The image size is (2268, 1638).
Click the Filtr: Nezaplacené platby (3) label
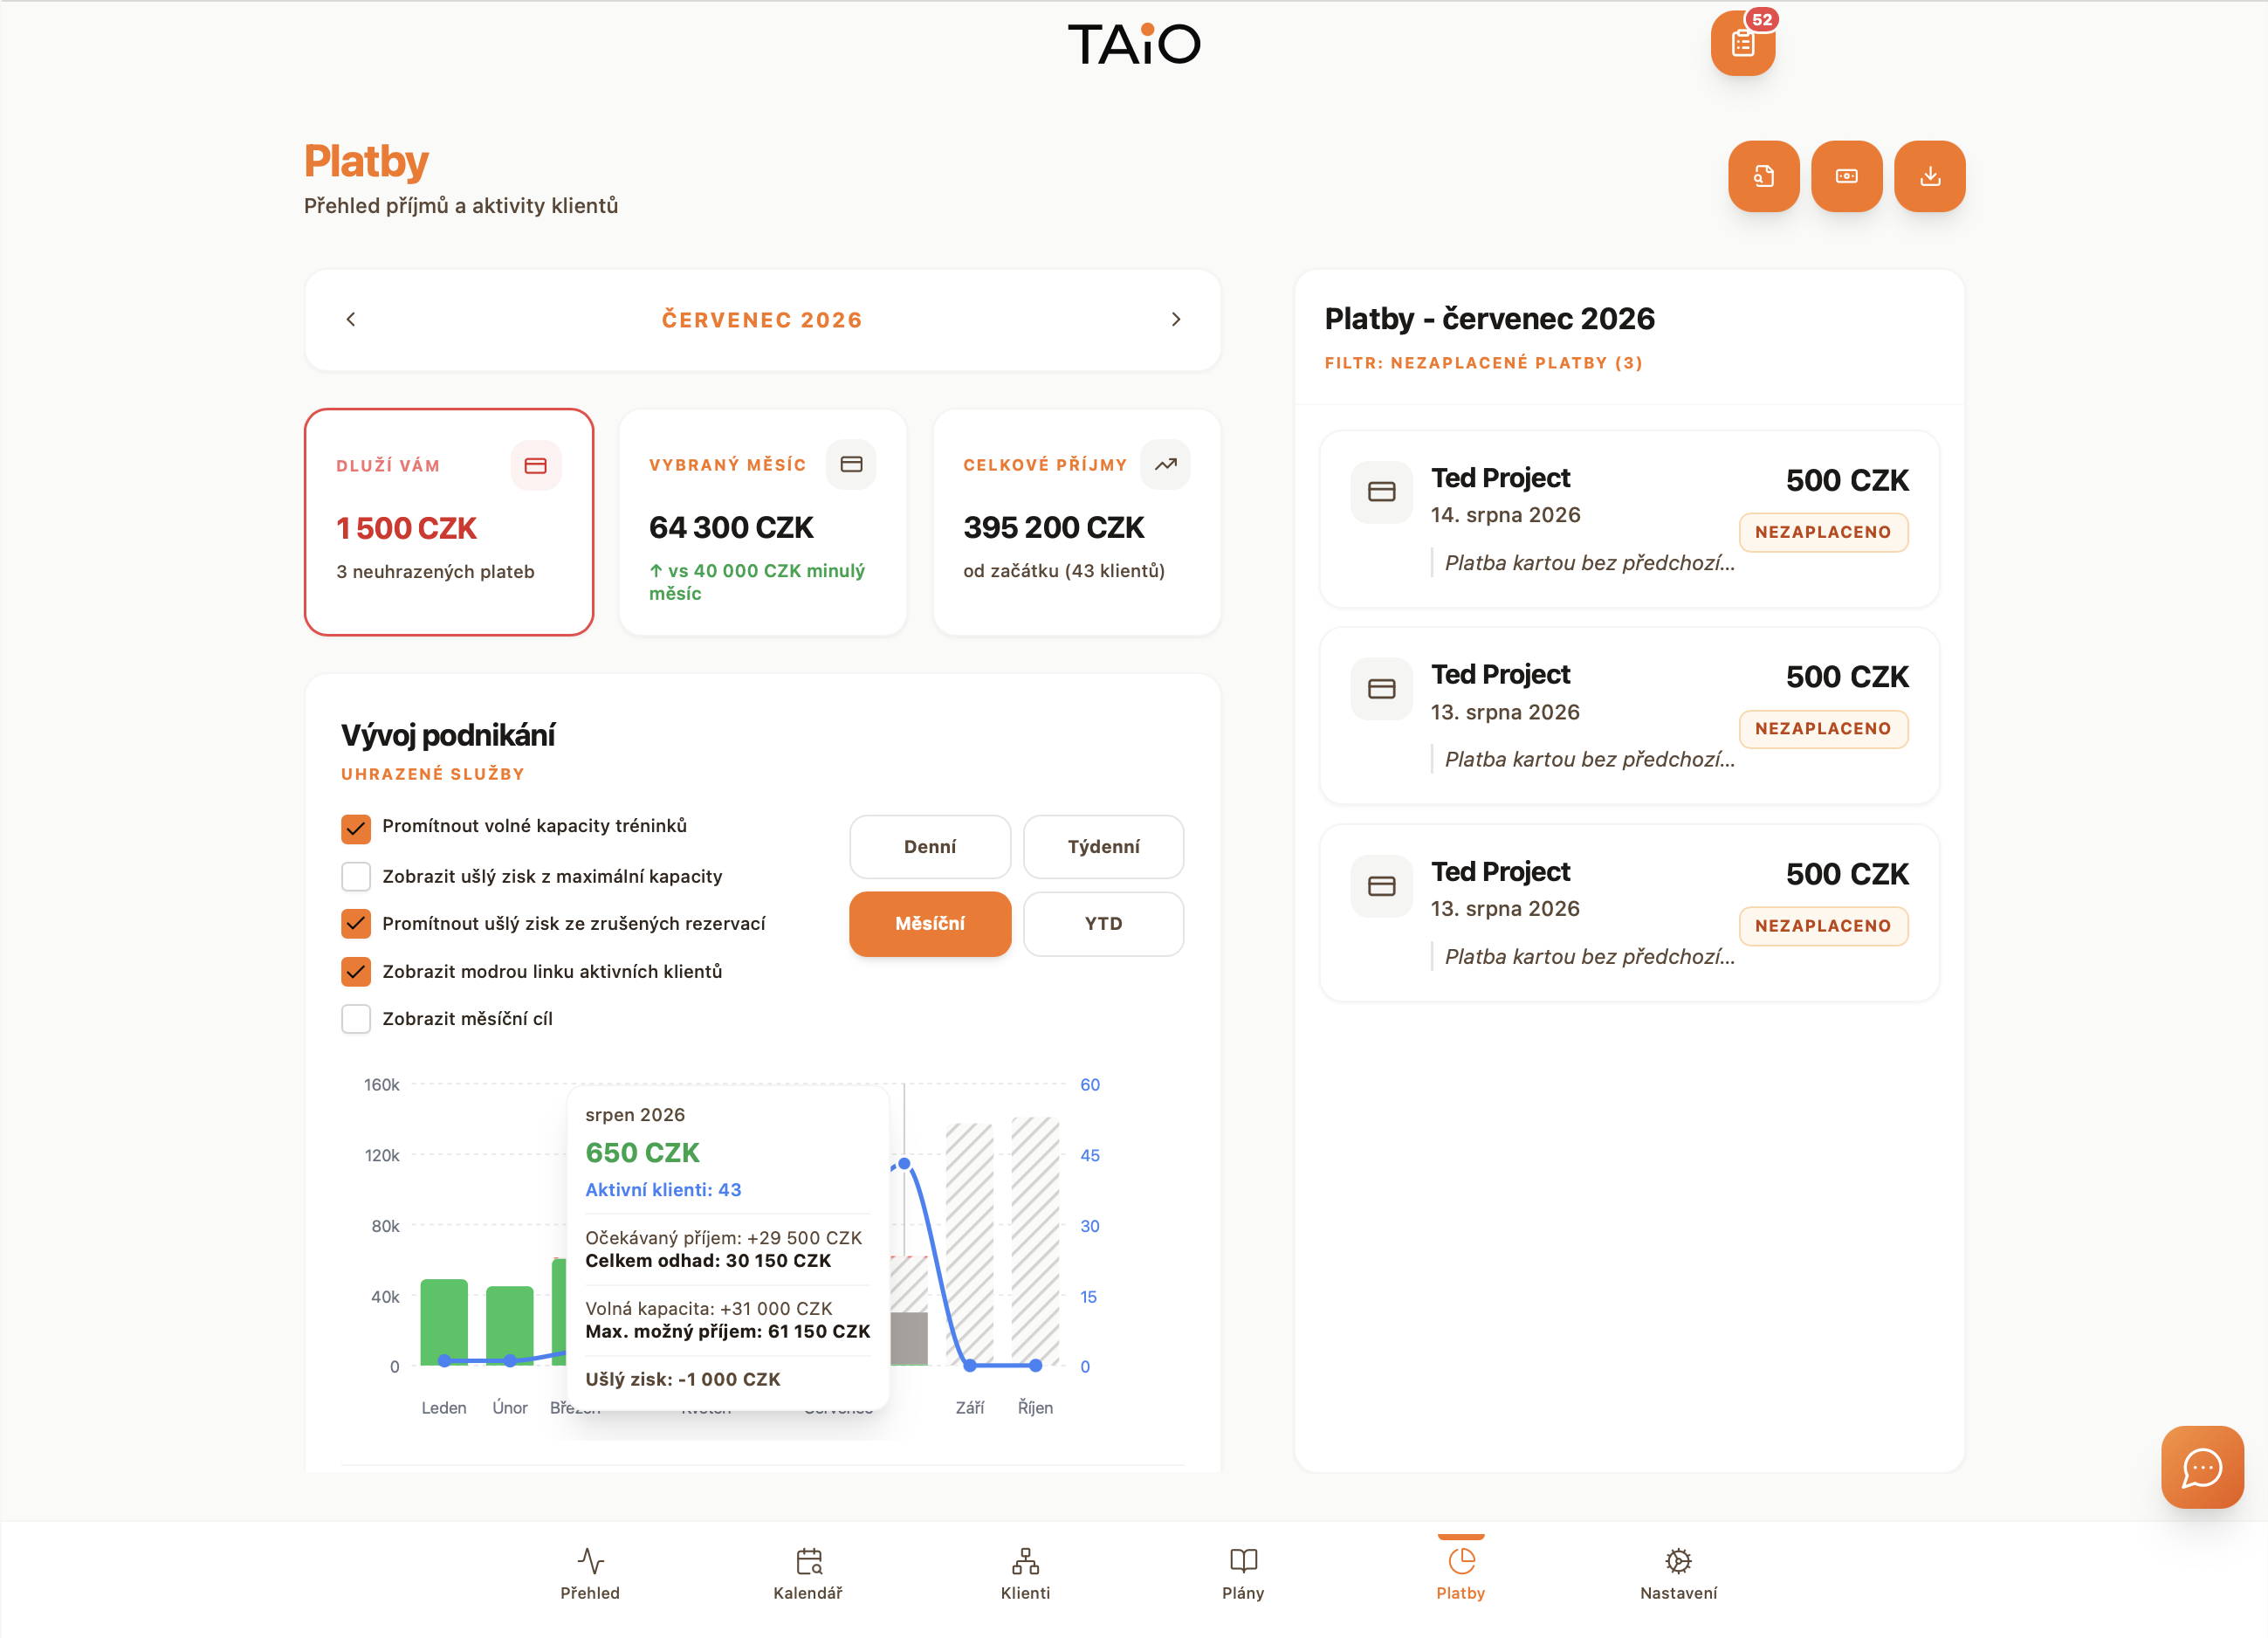[1483, 363]
